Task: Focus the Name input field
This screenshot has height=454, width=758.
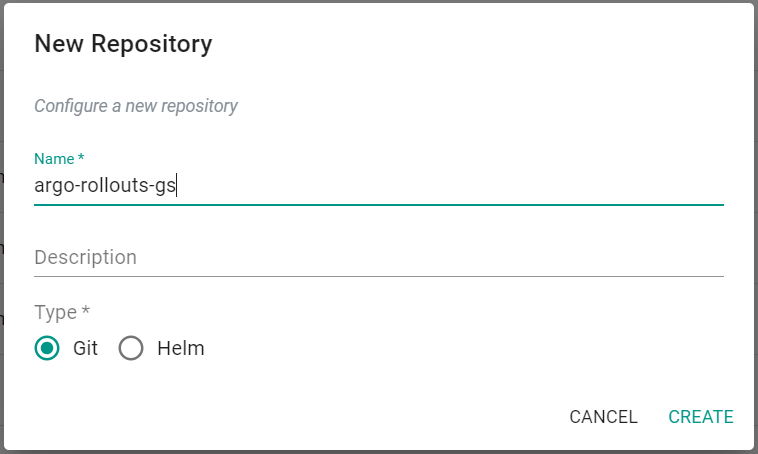Action: (378, 185)
